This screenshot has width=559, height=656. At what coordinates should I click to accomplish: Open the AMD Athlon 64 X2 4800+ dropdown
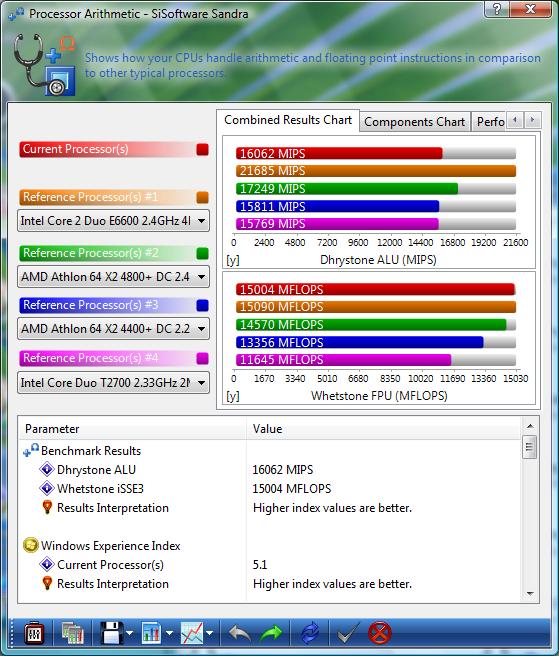tap(113, 277)
